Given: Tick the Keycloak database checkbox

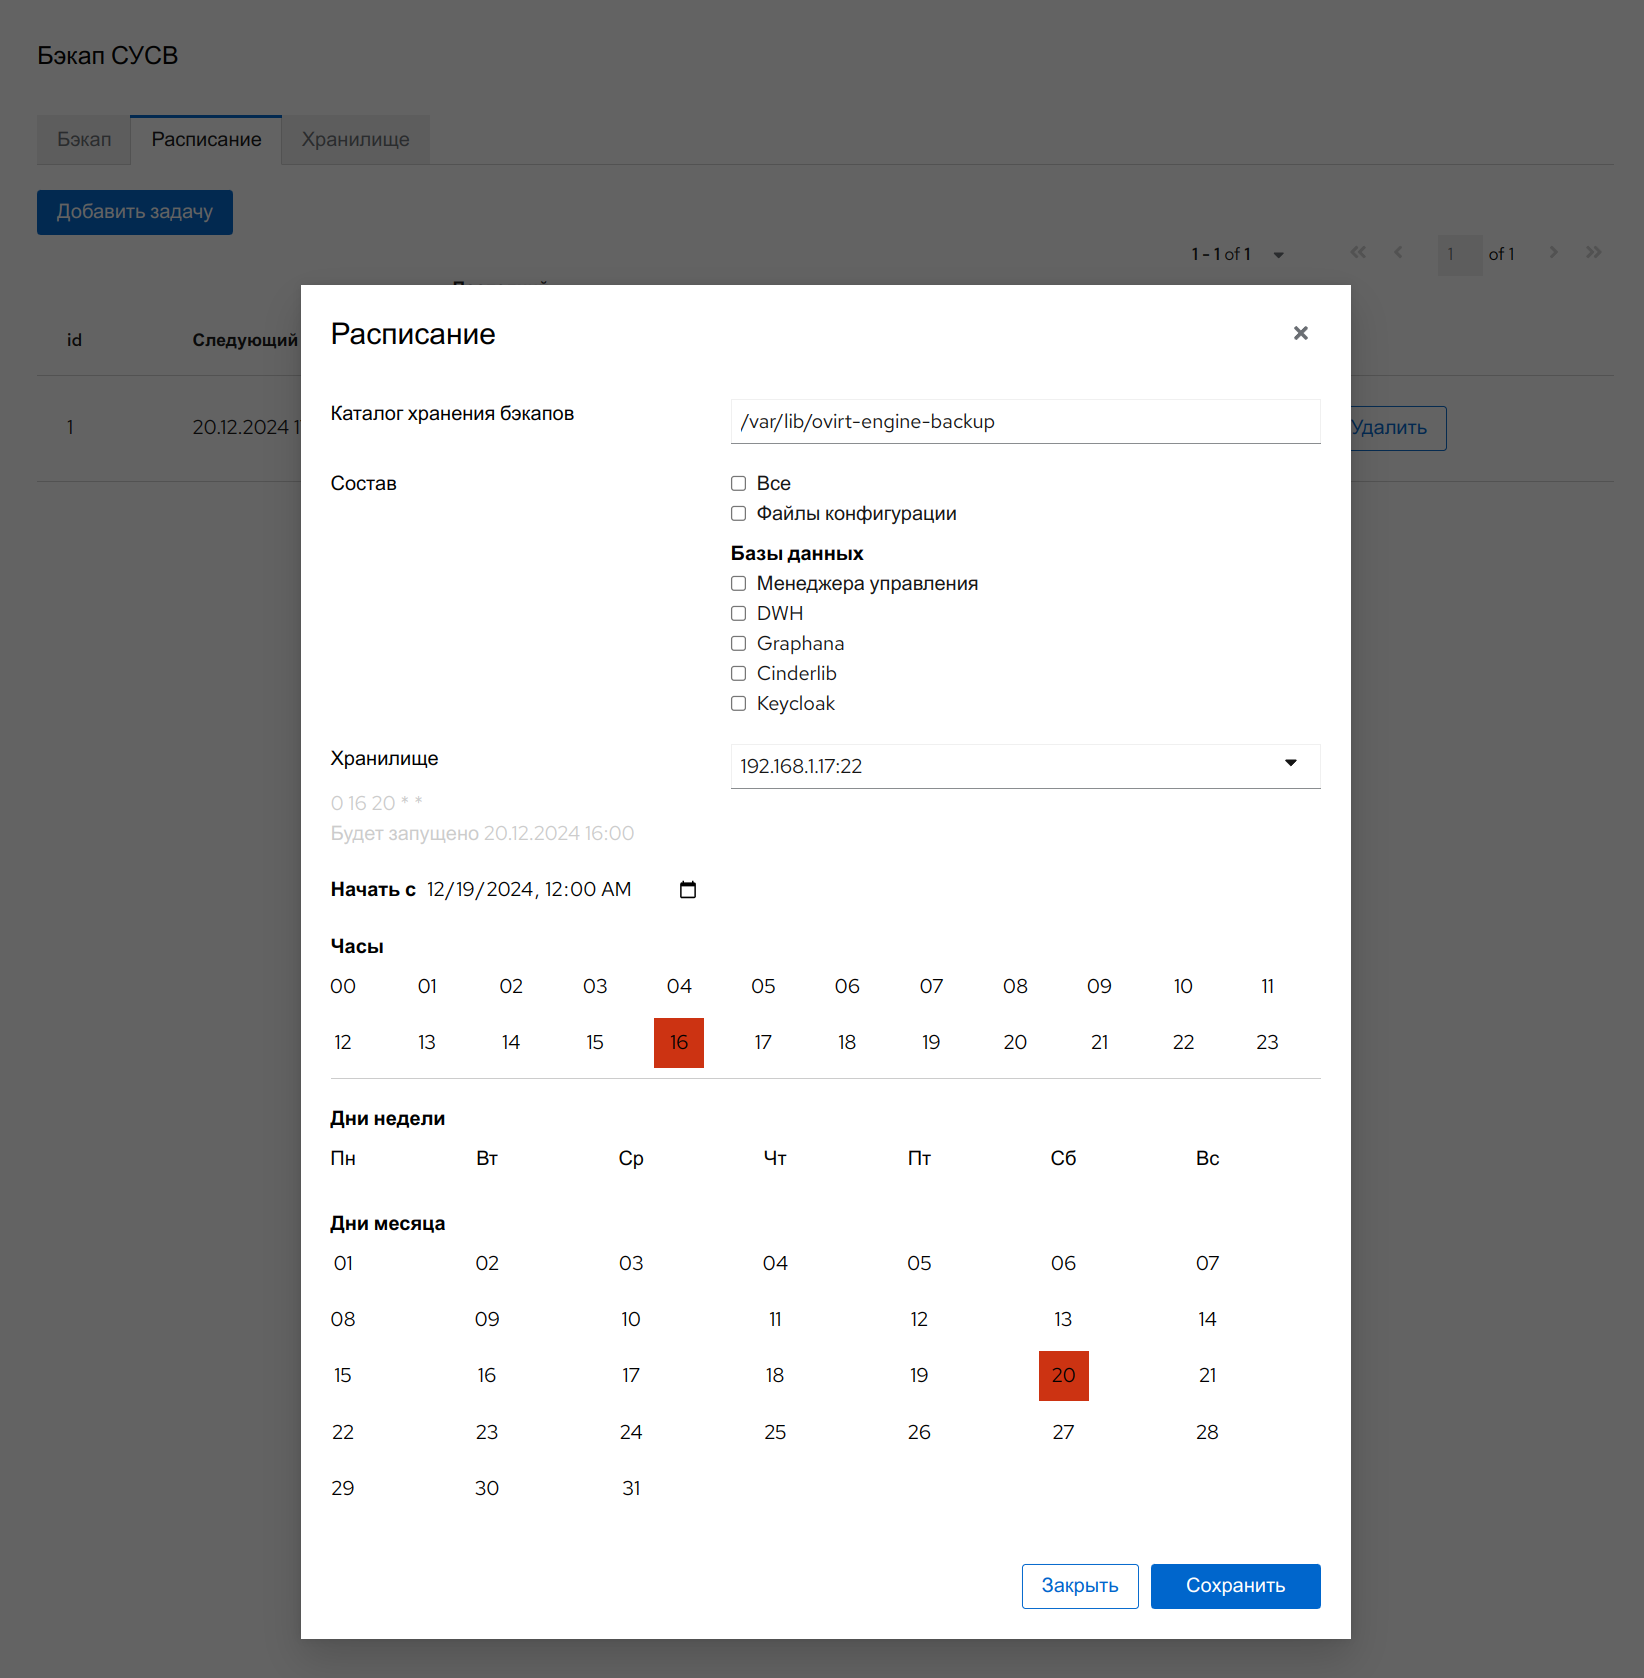Looking at the screenshot, I should click(739, 704).
